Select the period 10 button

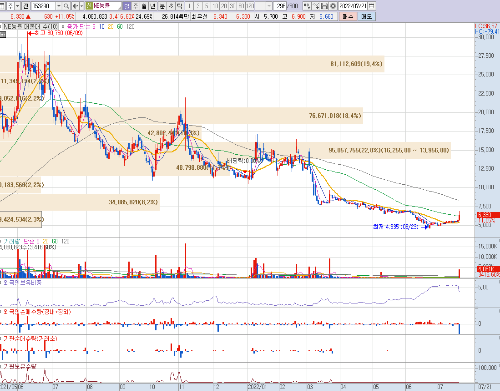click(215, 6)
